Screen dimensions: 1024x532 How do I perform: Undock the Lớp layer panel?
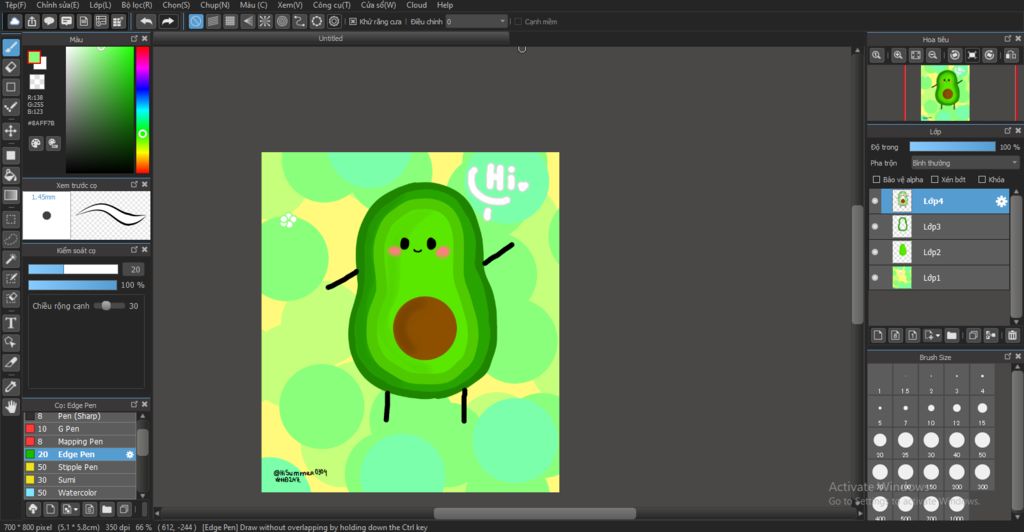coord(1007,131)
